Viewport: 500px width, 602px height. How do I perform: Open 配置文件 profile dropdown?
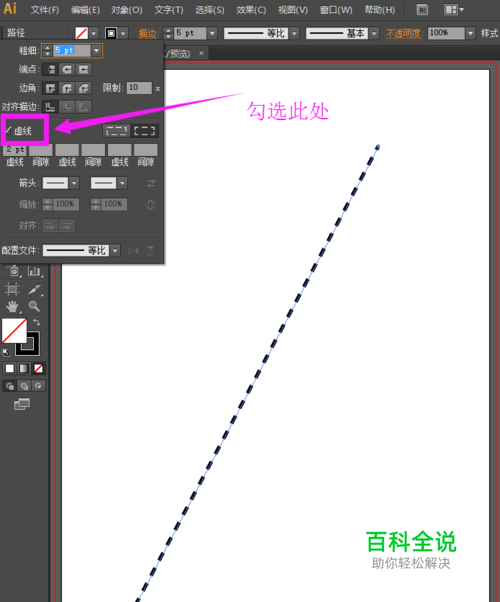115,251
